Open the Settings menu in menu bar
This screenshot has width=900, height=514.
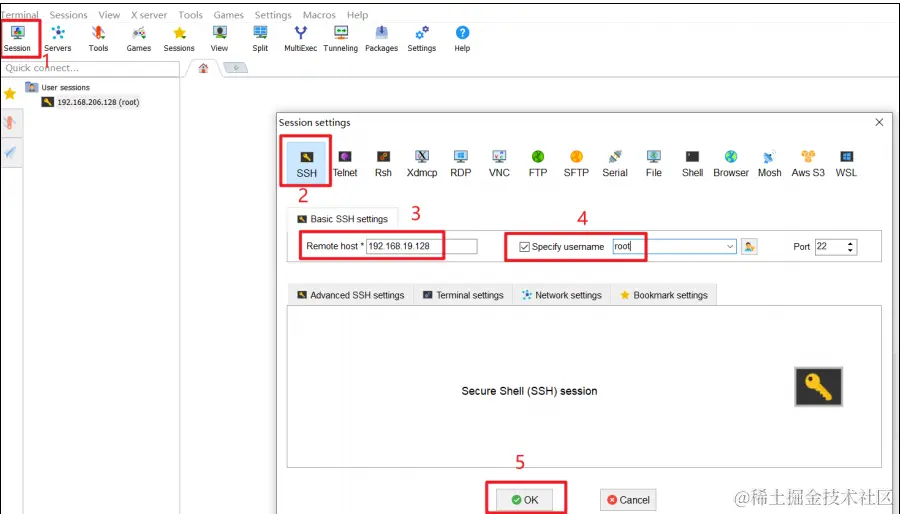[x=273, y=15]
